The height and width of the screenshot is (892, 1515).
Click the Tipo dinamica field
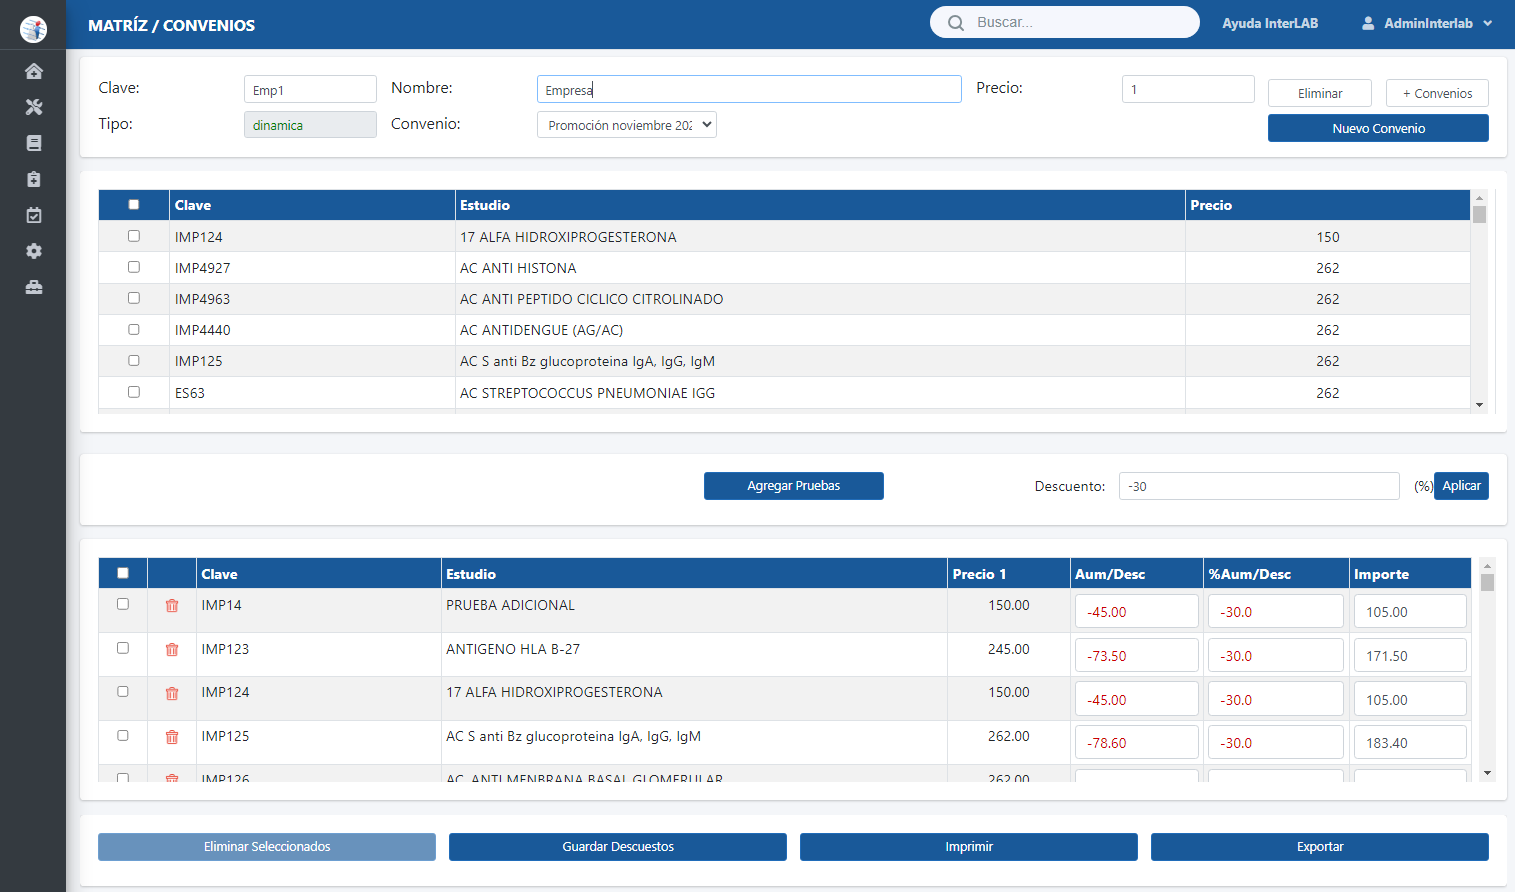point(310,125)
